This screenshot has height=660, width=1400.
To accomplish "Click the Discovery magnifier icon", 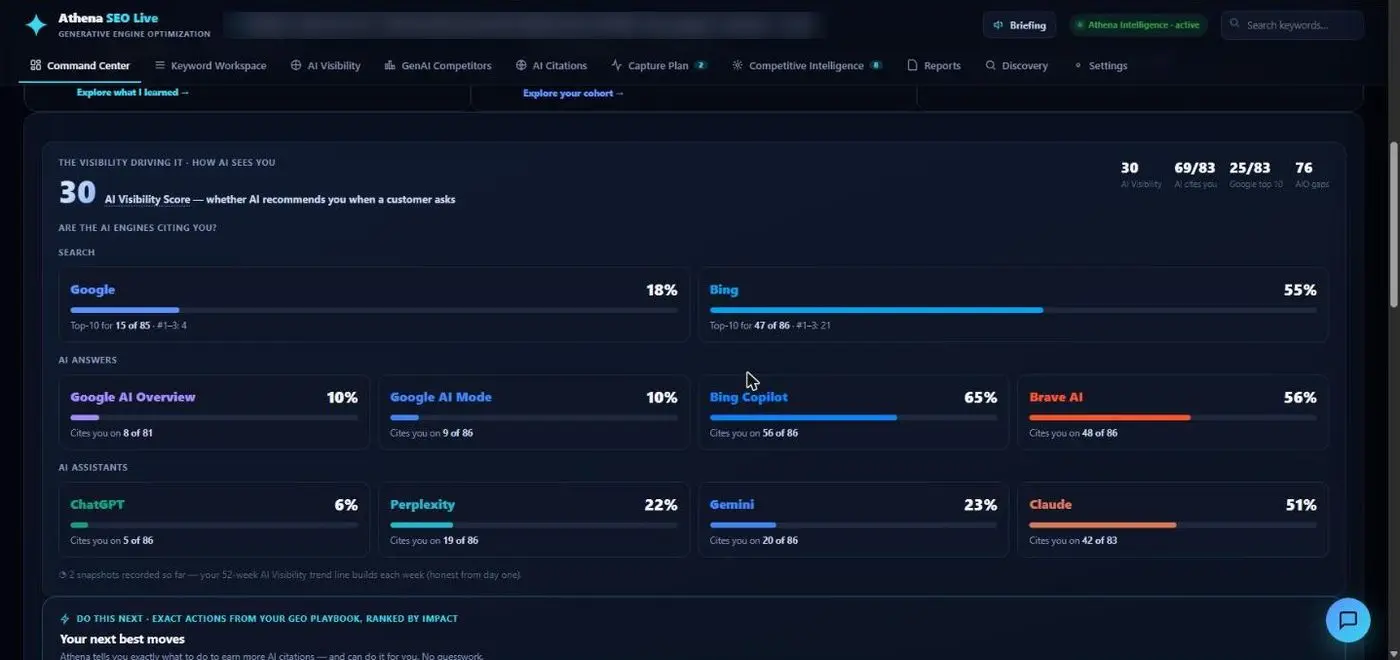I will 990,65.
